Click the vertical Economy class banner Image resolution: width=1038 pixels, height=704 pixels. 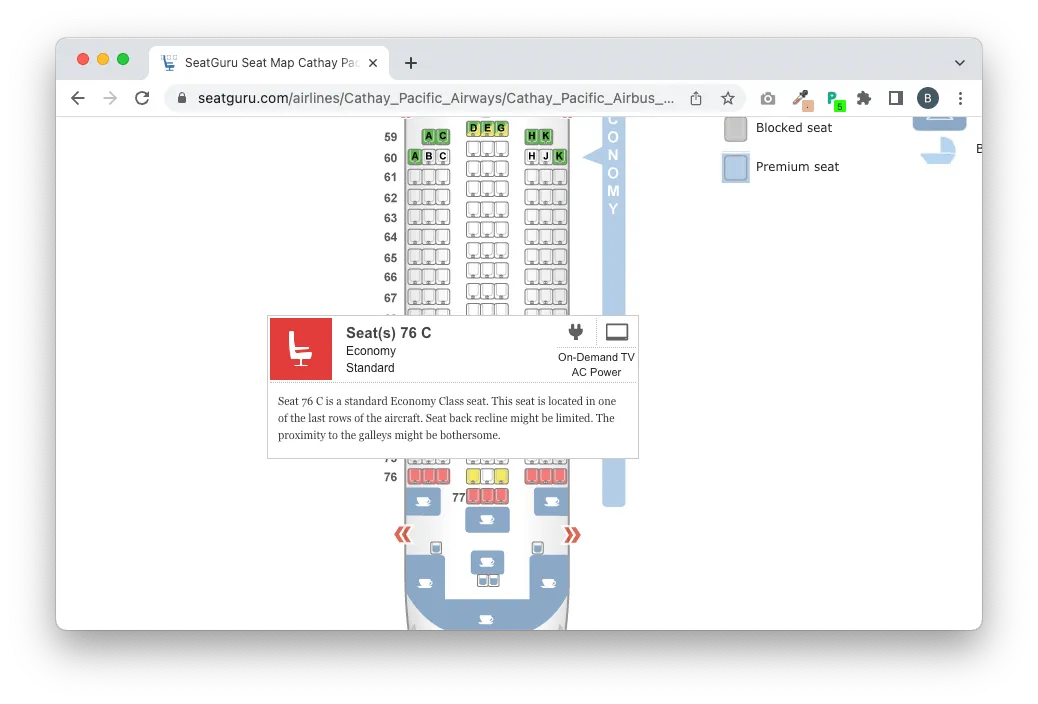614,311
